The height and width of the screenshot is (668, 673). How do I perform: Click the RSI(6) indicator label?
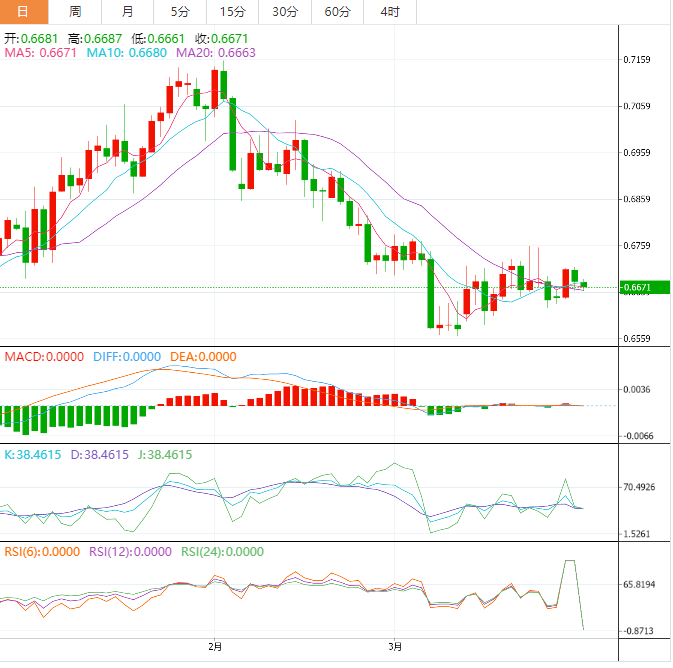click(x=42, y=552)
